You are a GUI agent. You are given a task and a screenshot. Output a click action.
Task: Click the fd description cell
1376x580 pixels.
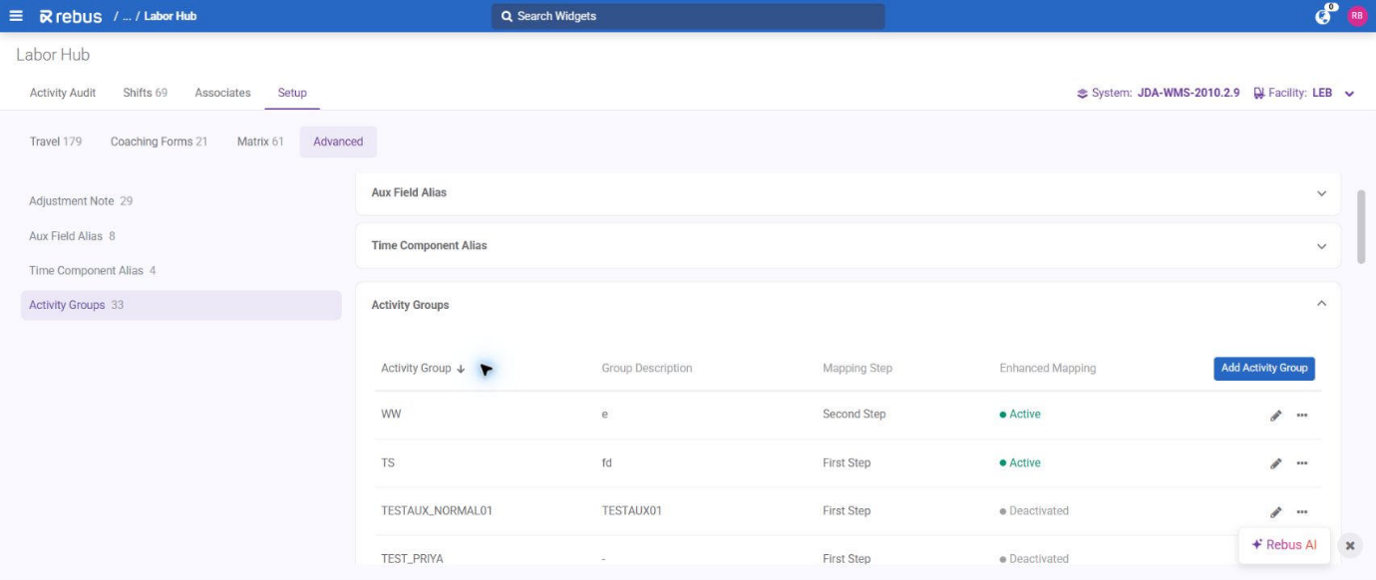(607, 463)
